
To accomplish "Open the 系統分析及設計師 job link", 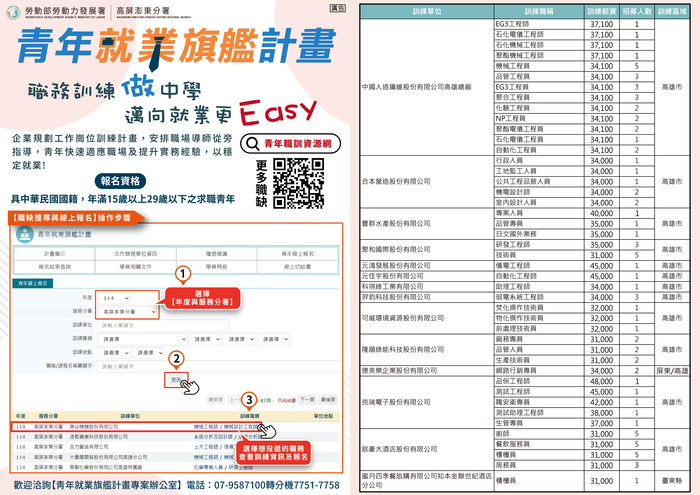I will pyautogui.click(x=213, y=437).
